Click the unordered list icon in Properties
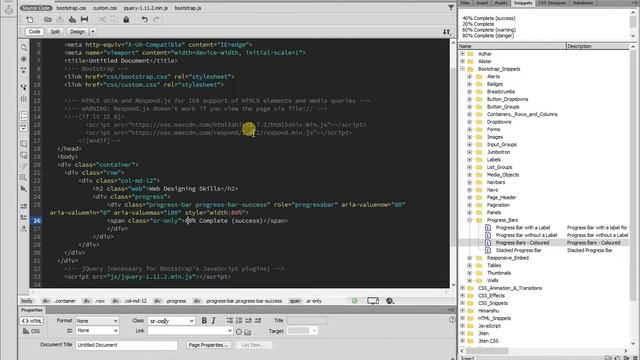 pyautogui.click(x=230, y=320)
